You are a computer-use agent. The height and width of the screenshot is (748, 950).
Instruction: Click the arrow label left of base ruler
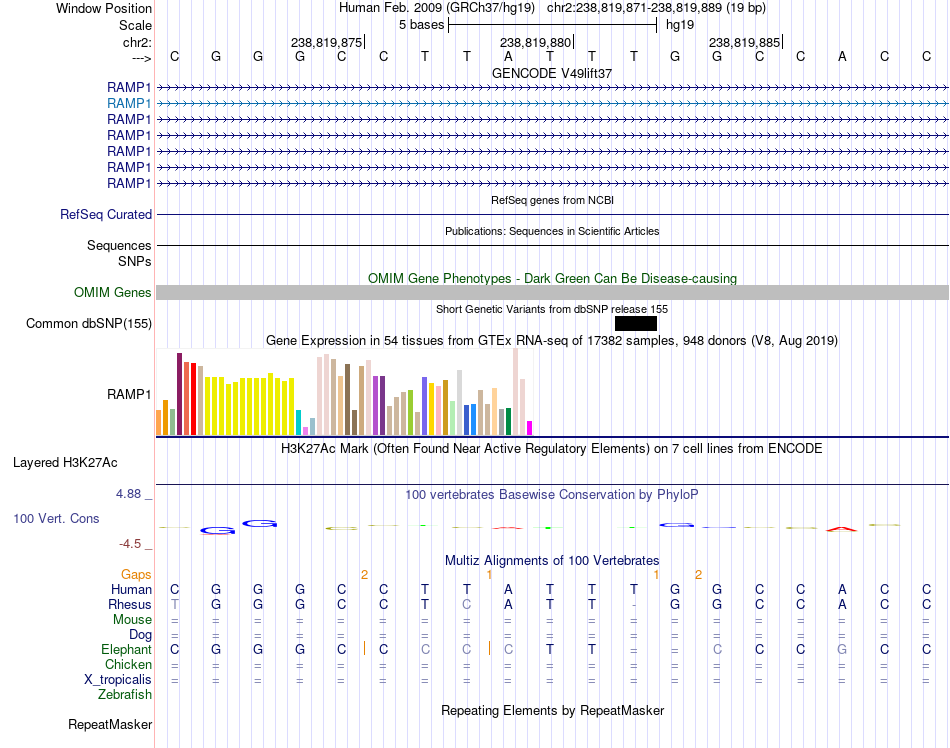141,58
